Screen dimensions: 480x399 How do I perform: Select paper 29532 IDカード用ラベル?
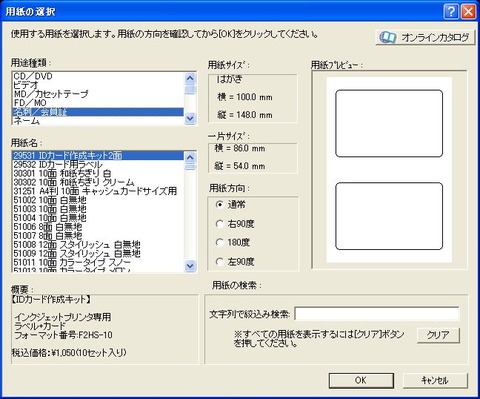point(98,164)
